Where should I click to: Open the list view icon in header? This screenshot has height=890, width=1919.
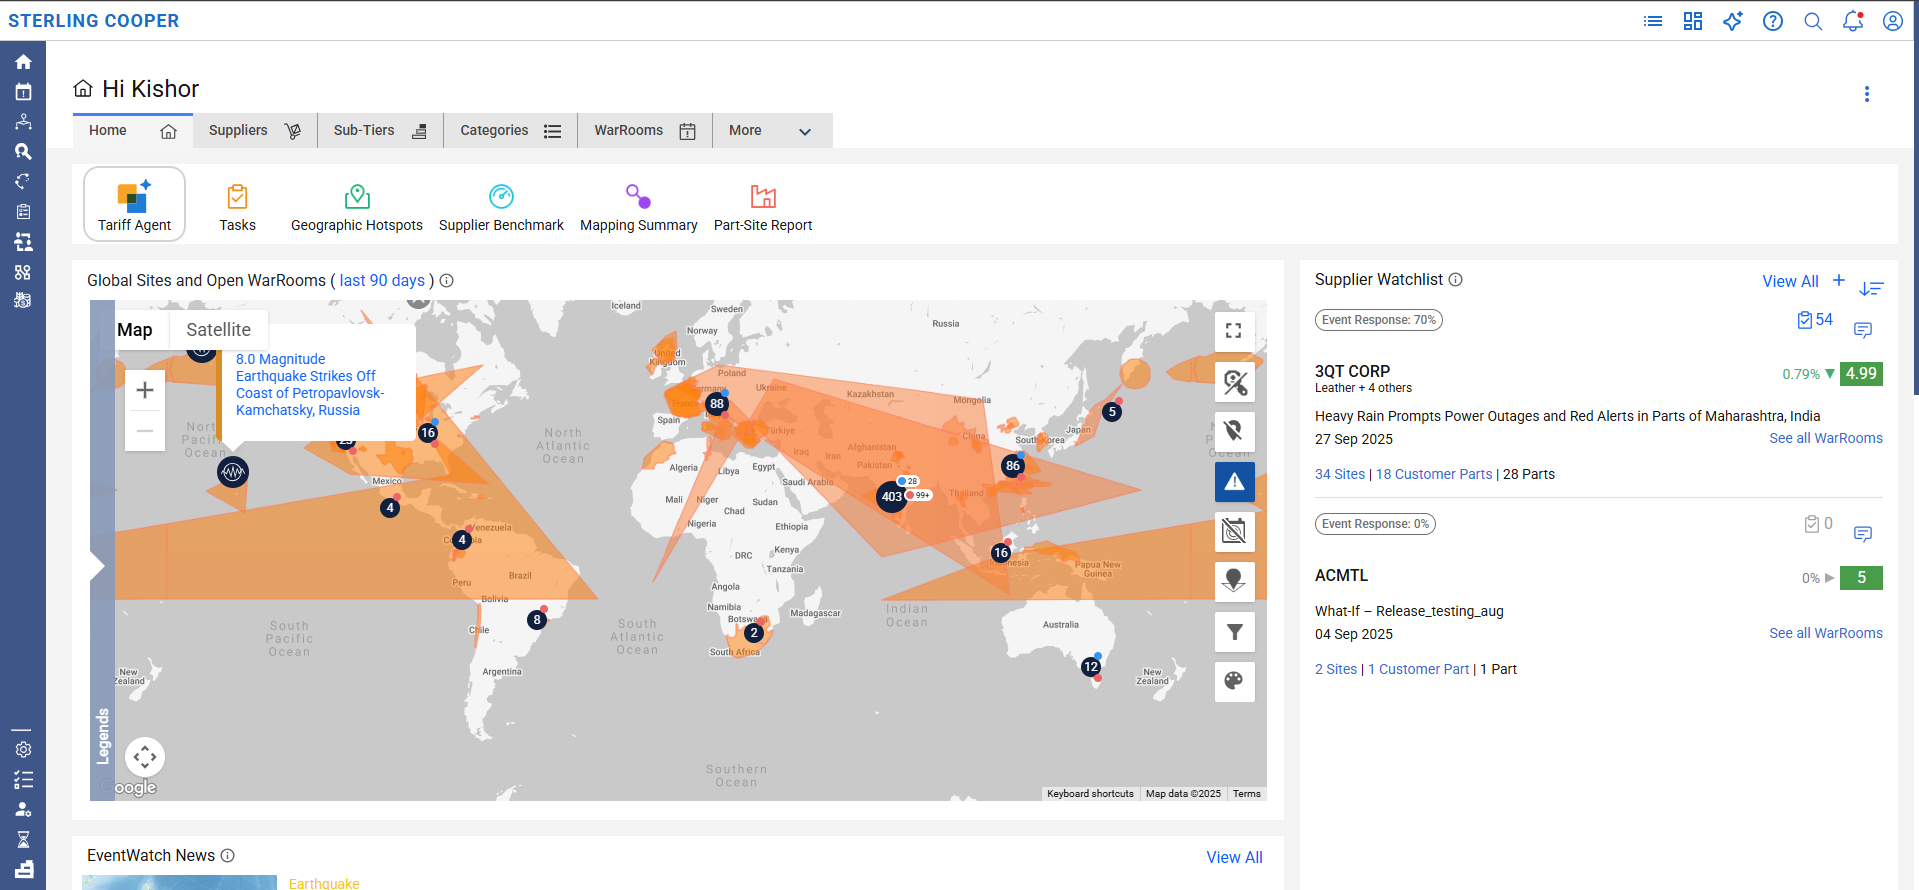point(1653,21)
